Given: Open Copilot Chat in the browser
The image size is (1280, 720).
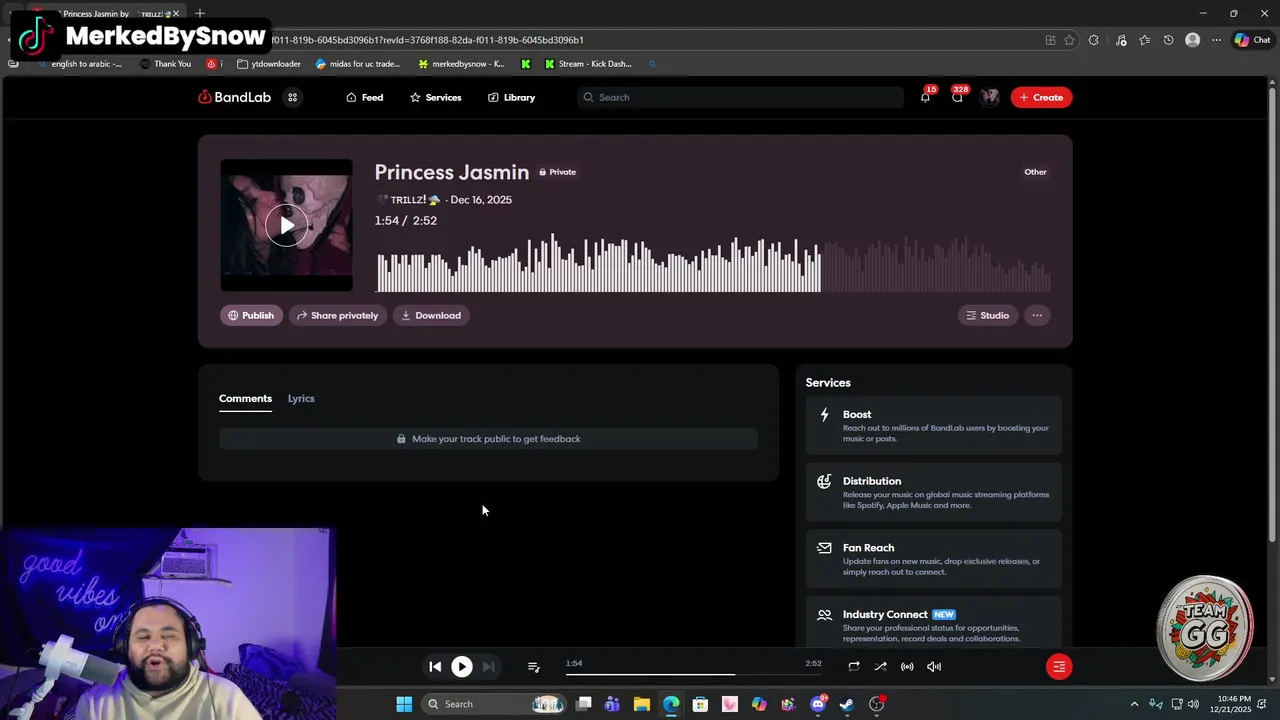Looking at the screenshot, I should 1252,40.
